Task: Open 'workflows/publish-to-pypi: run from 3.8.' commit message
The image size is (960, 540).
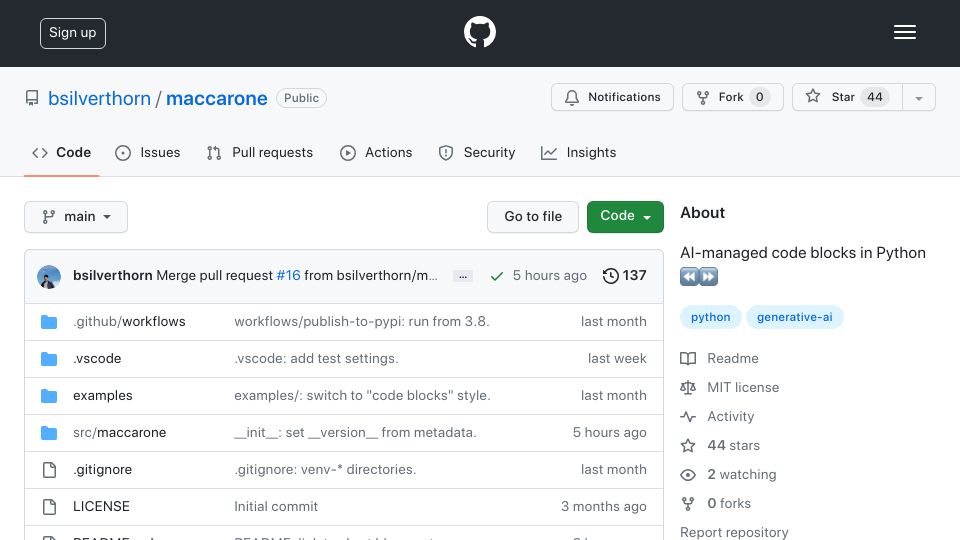Action: tap(362, 321)
